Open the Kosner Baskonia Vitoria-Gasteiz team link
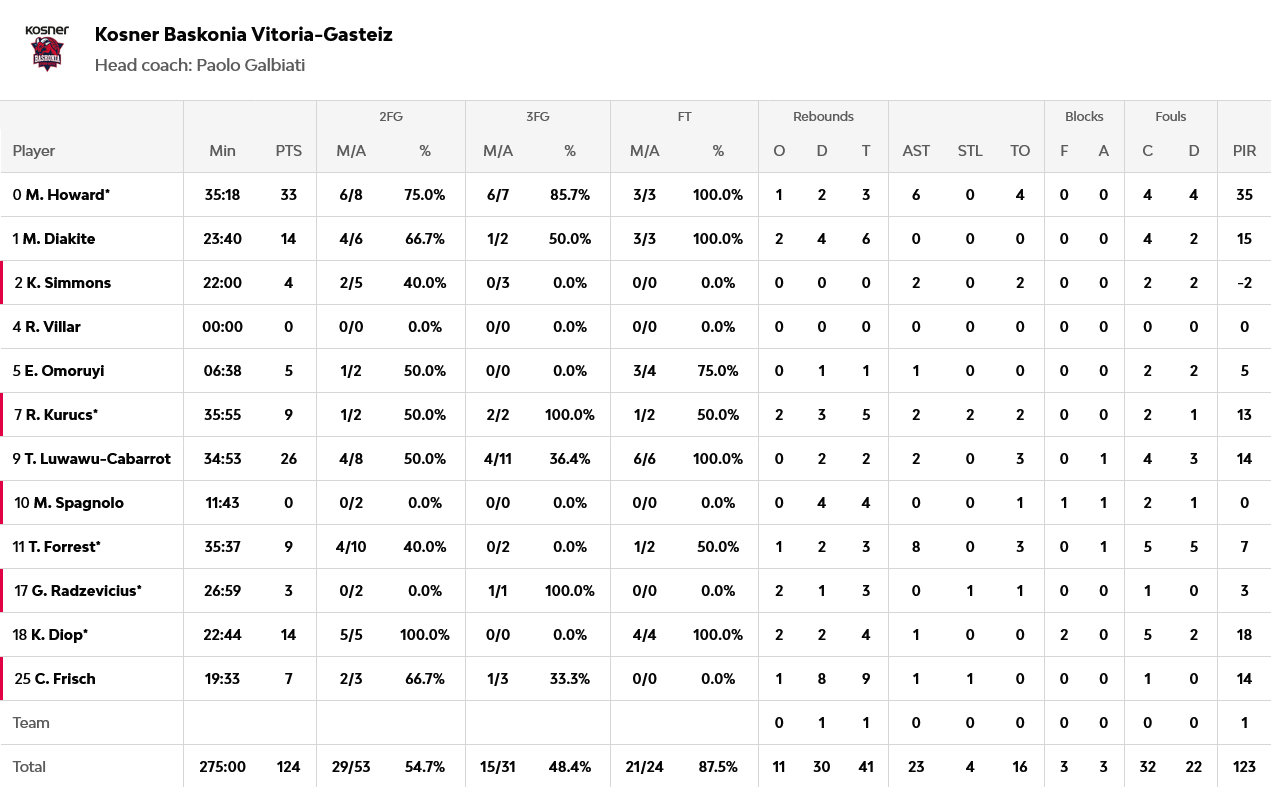This screenshot has height=787, width=1271. [243, 35]
